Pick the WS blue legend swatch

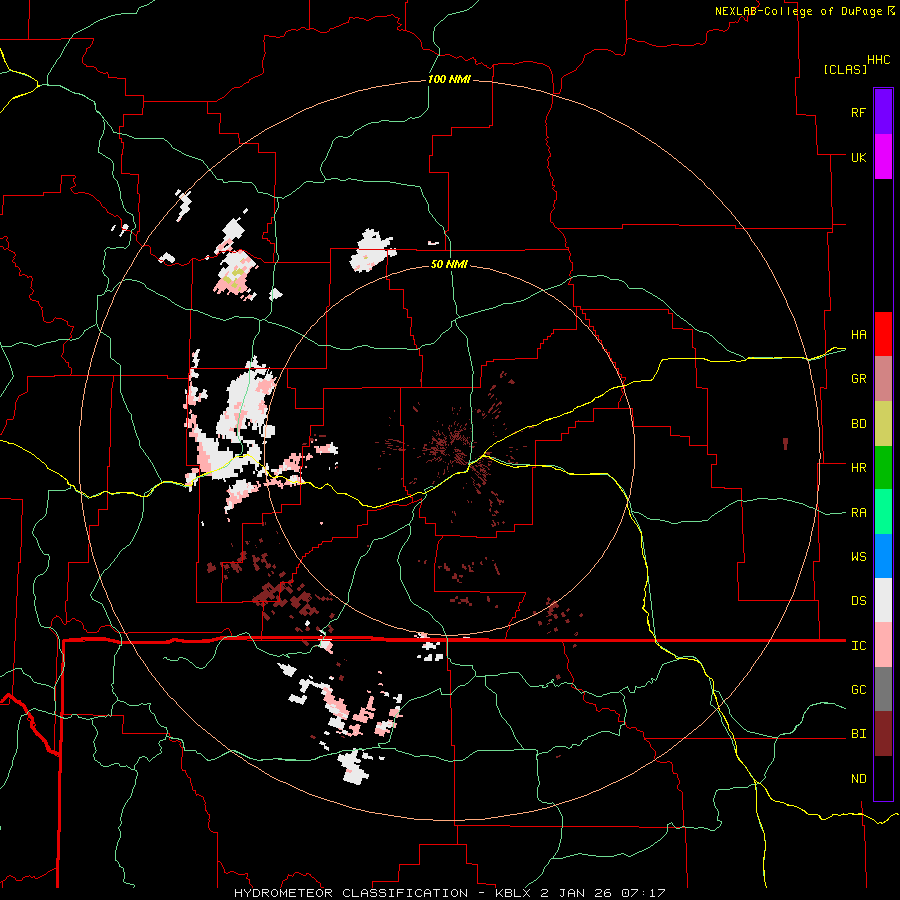(883, 556)
